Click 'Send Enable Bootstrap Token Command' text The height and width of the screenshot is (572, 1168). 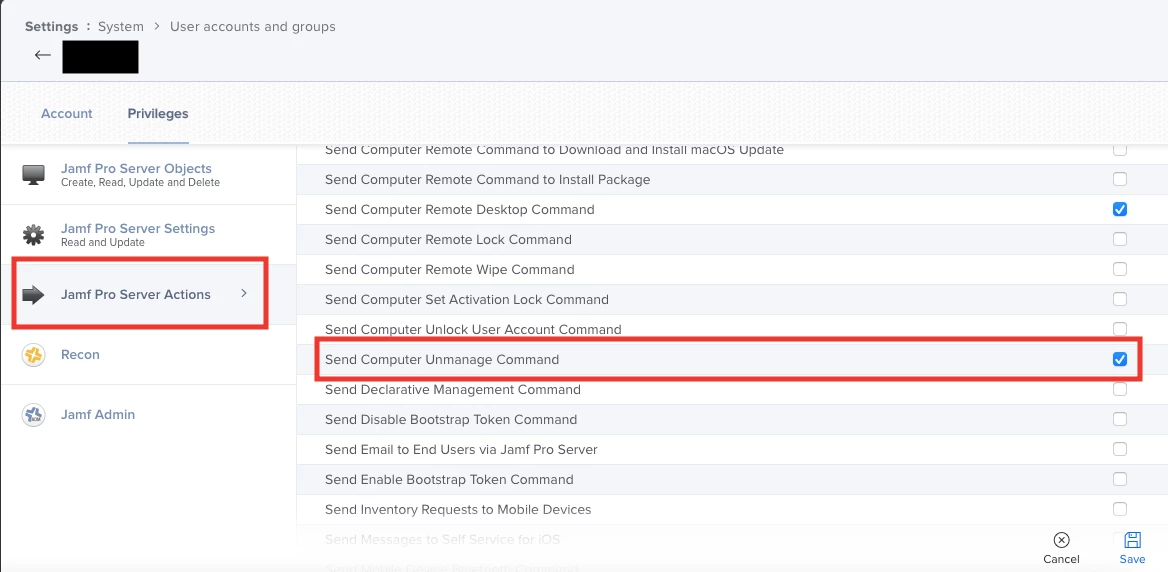449,479
